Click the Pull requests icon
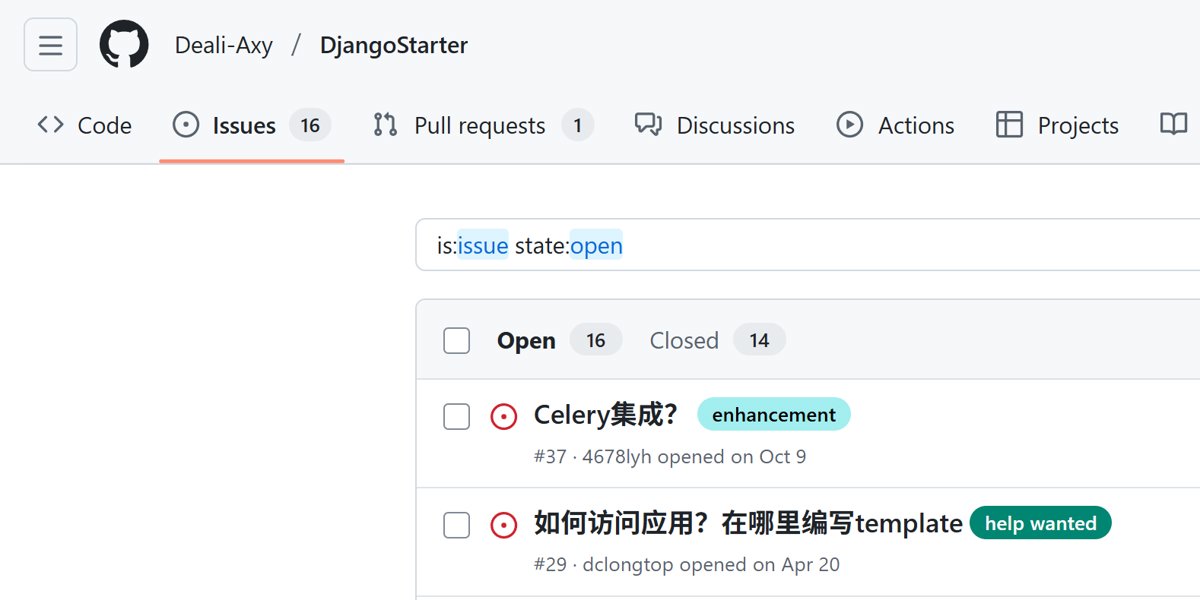1200x600 pixels. click(385, 125)
